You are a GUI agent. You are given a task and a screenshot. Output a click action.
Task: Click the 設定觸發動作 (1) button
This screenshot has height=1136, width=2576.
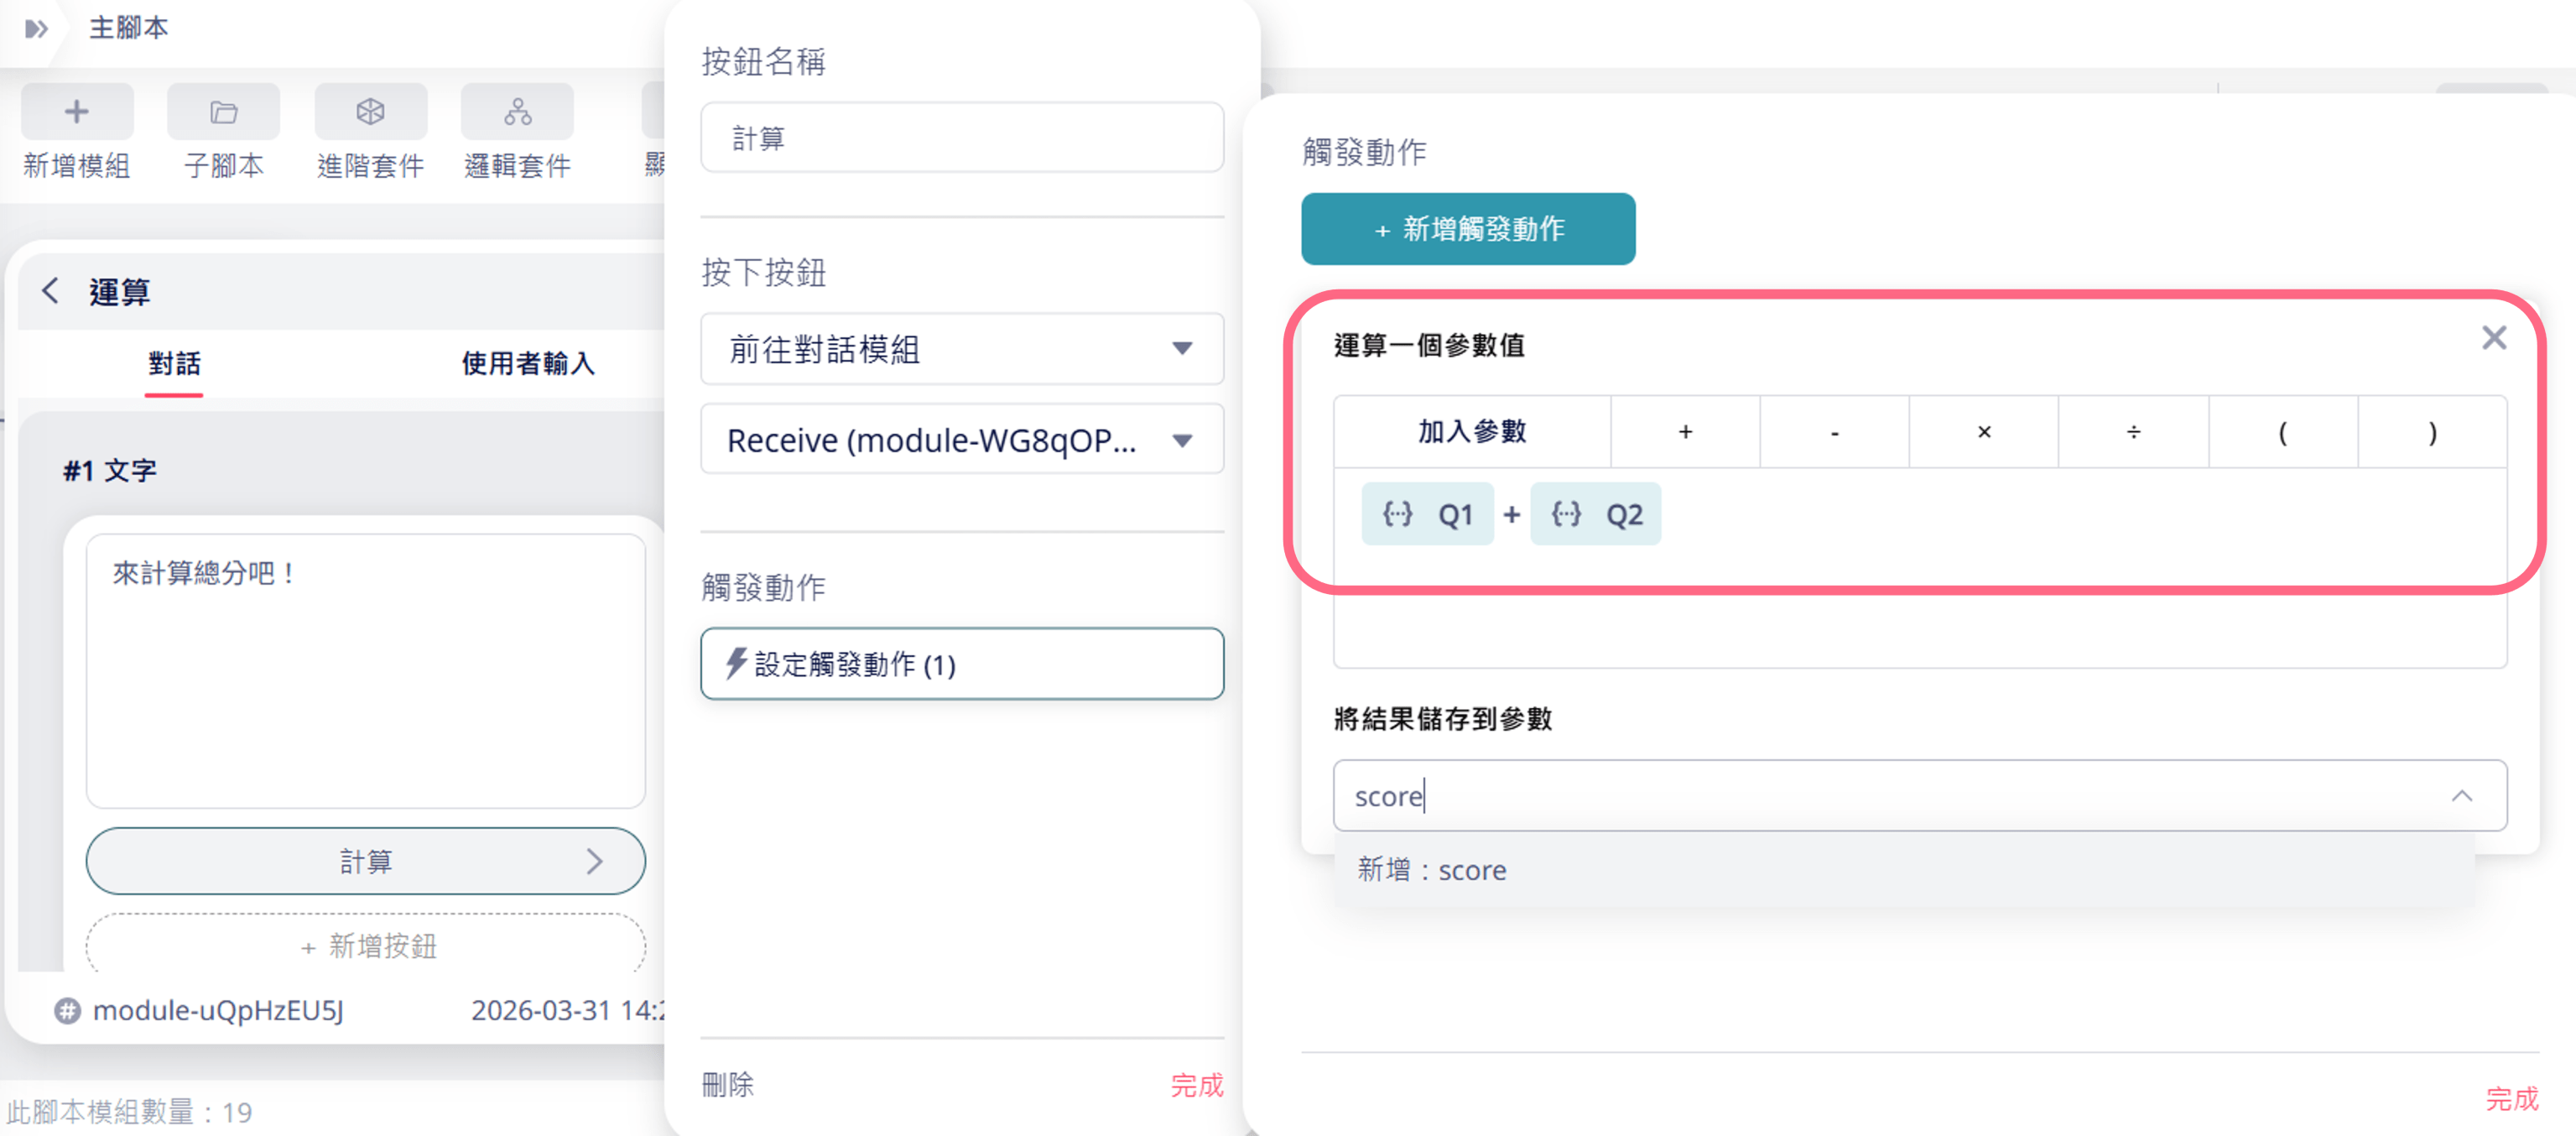tap(962, 664)
